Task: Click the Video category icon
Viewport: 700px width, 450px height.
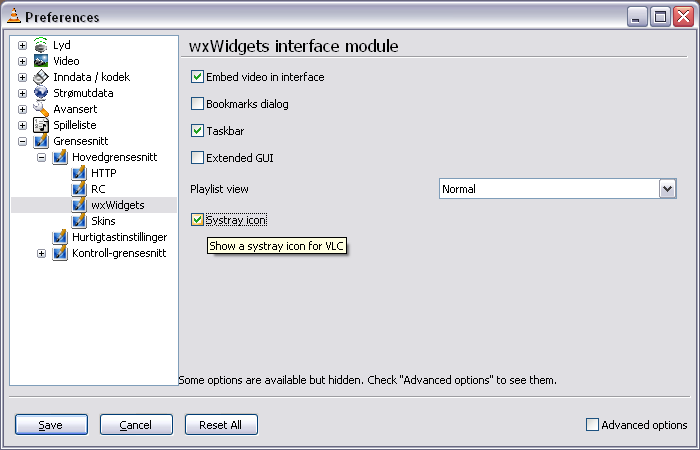Action: (41, 61)
